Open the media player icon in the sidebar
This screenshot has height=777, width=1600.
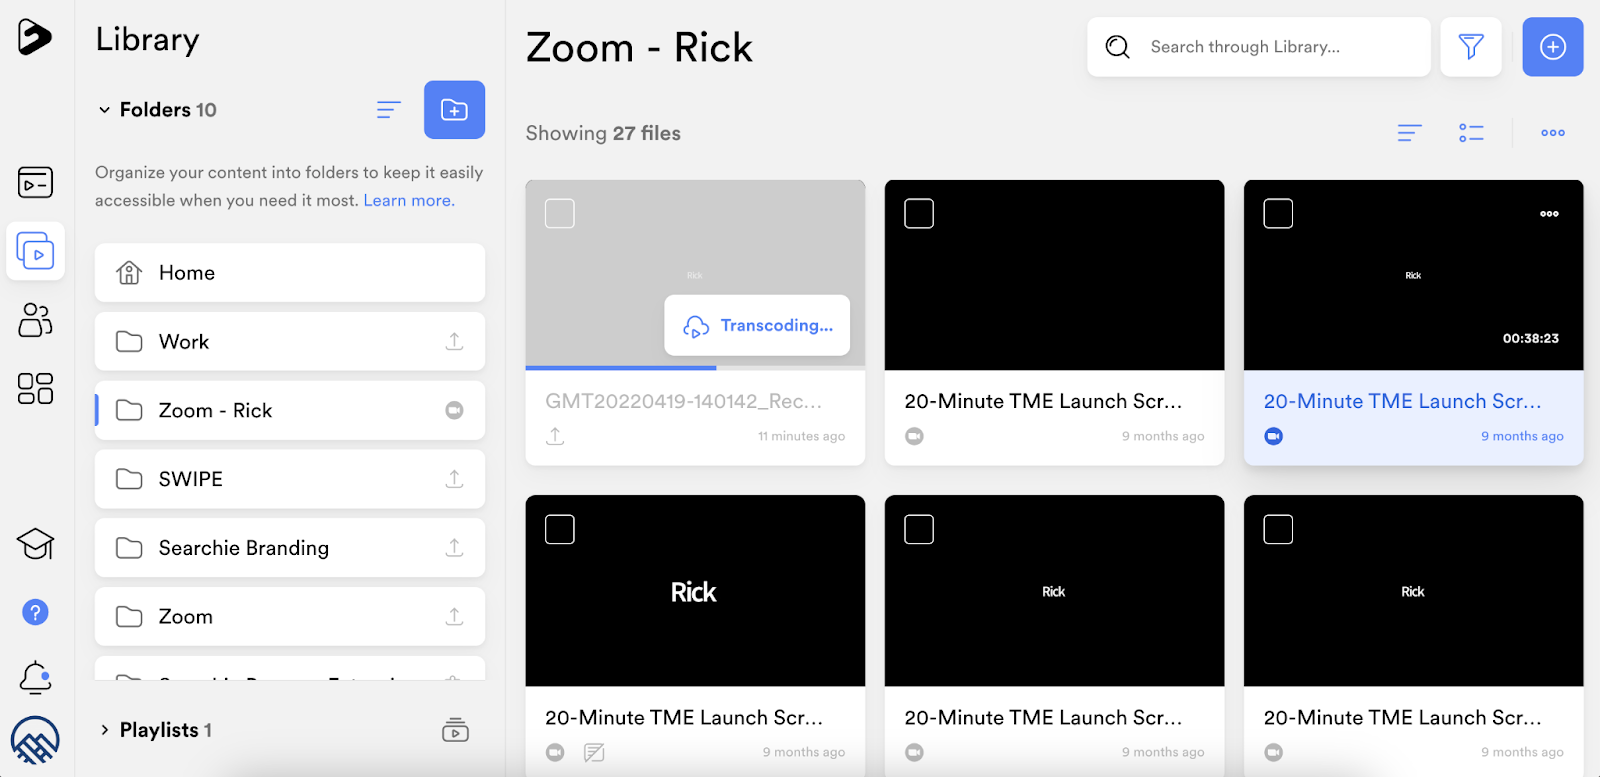(x=35, y=182)
